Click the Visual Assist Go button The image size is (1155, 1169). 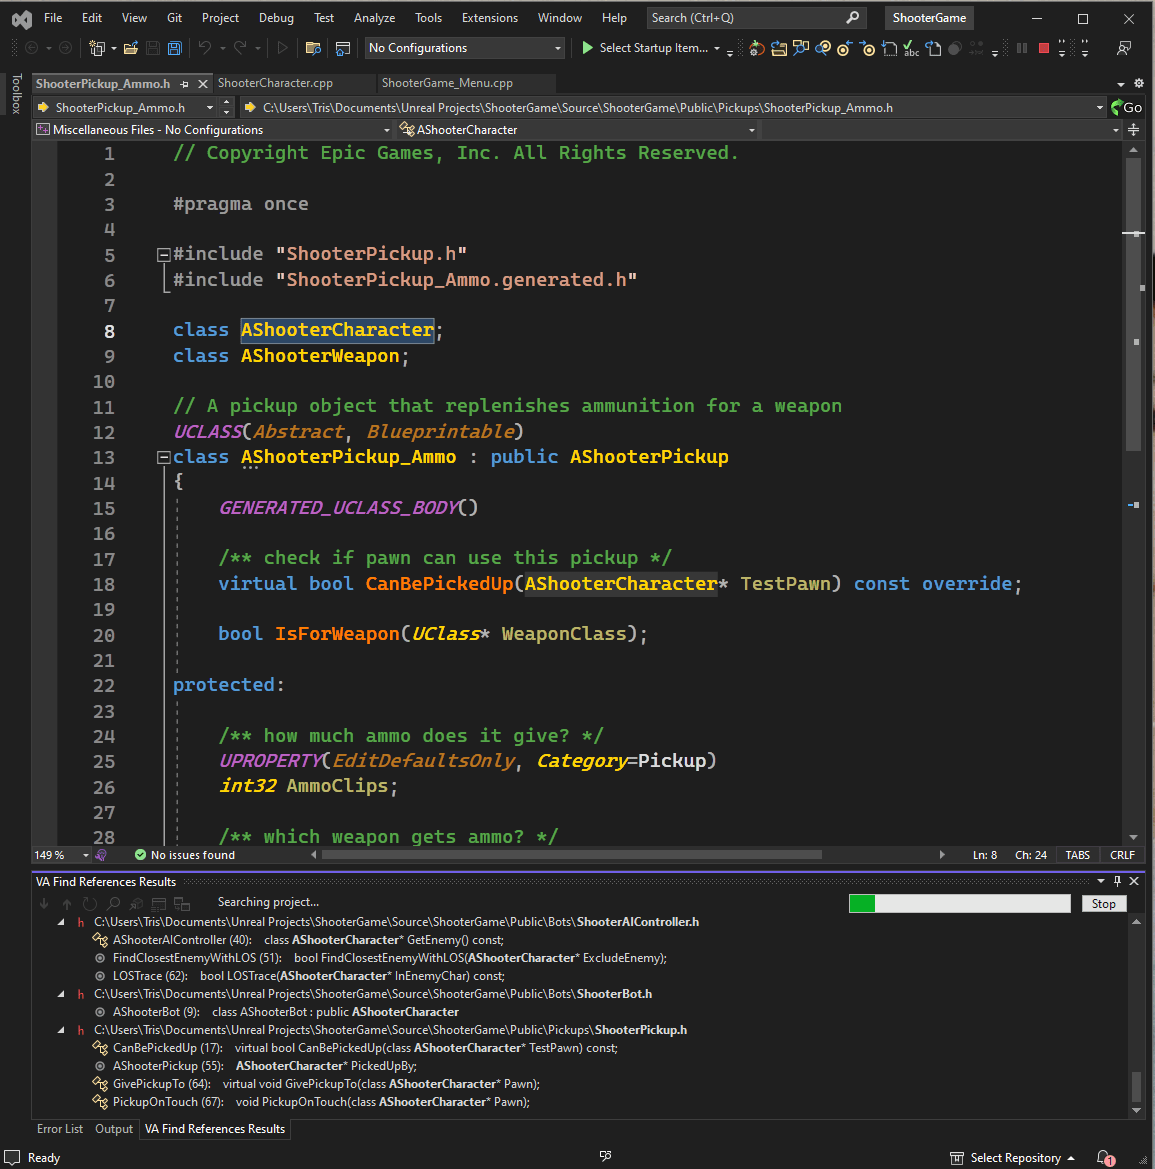coord(1127,107)
